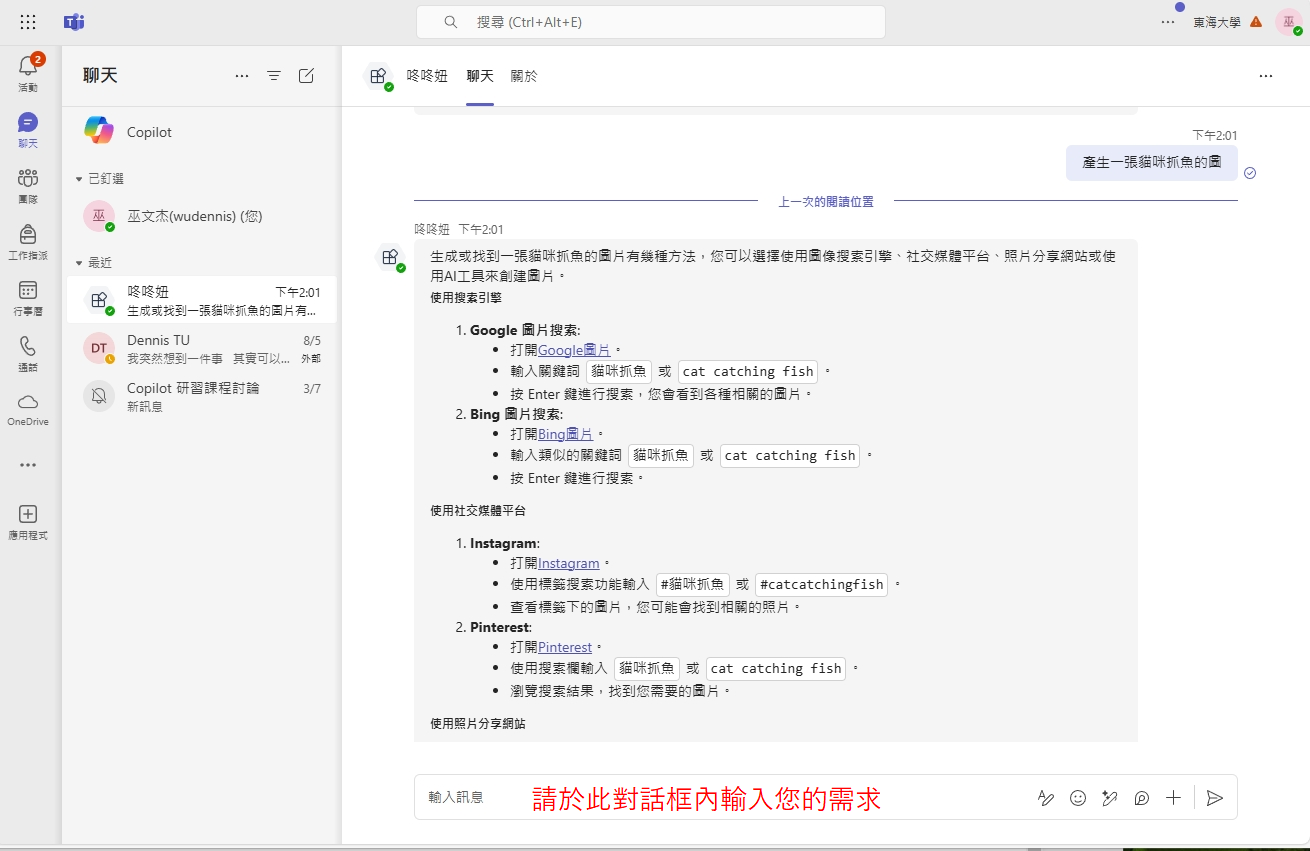
Task: Open the OneDrive cloud icon
Action: point(28,401)
